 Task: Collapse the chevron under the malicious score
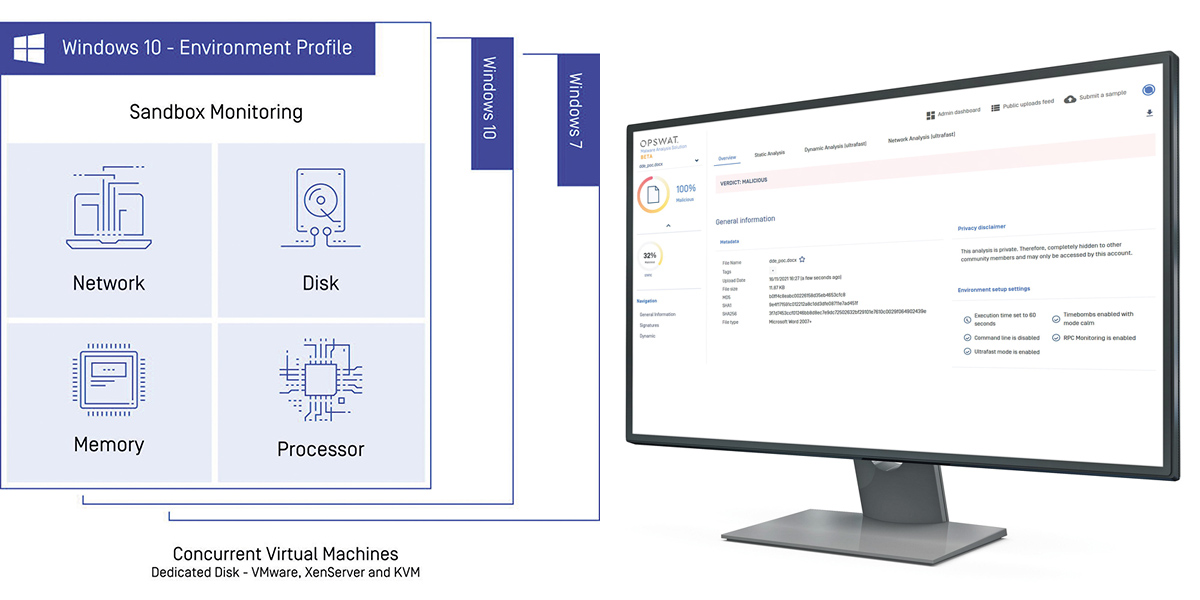click(x=668, y=226)
